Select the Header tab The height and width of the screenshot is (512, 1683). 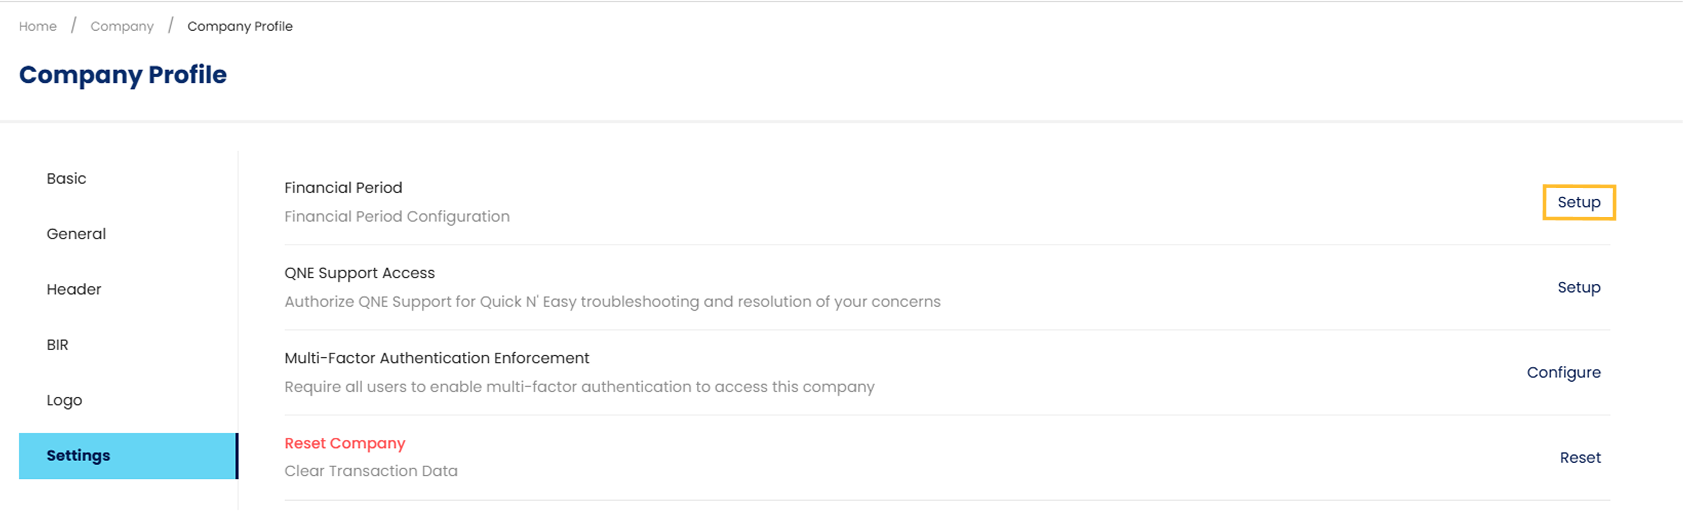tap(74, 290)
